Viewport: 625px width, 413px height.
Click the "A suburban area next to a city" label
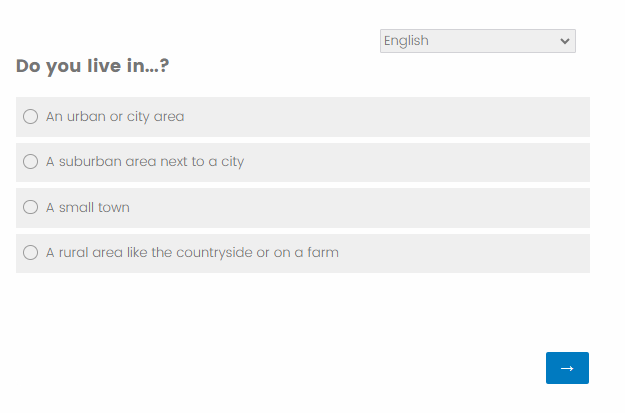point(145,162)
